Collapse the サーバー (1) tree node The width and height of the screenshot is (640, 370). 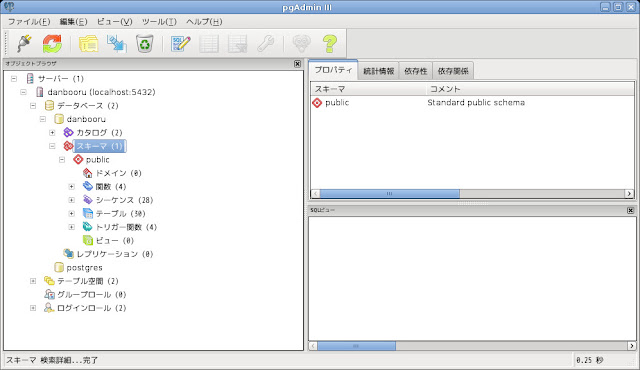click(14, 78)
